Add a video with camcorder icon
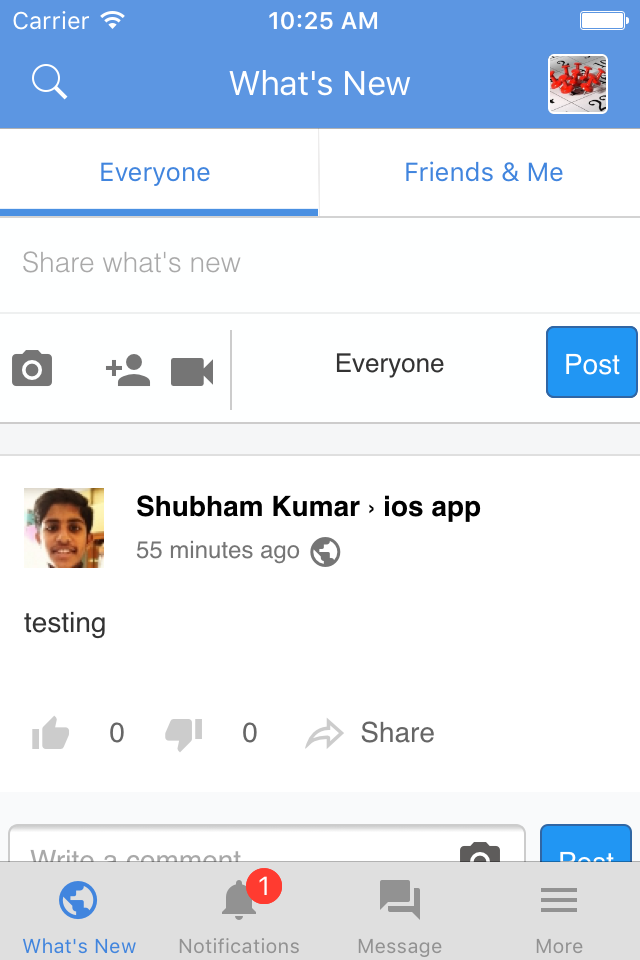640x960 pixels. tap(192, 371)
